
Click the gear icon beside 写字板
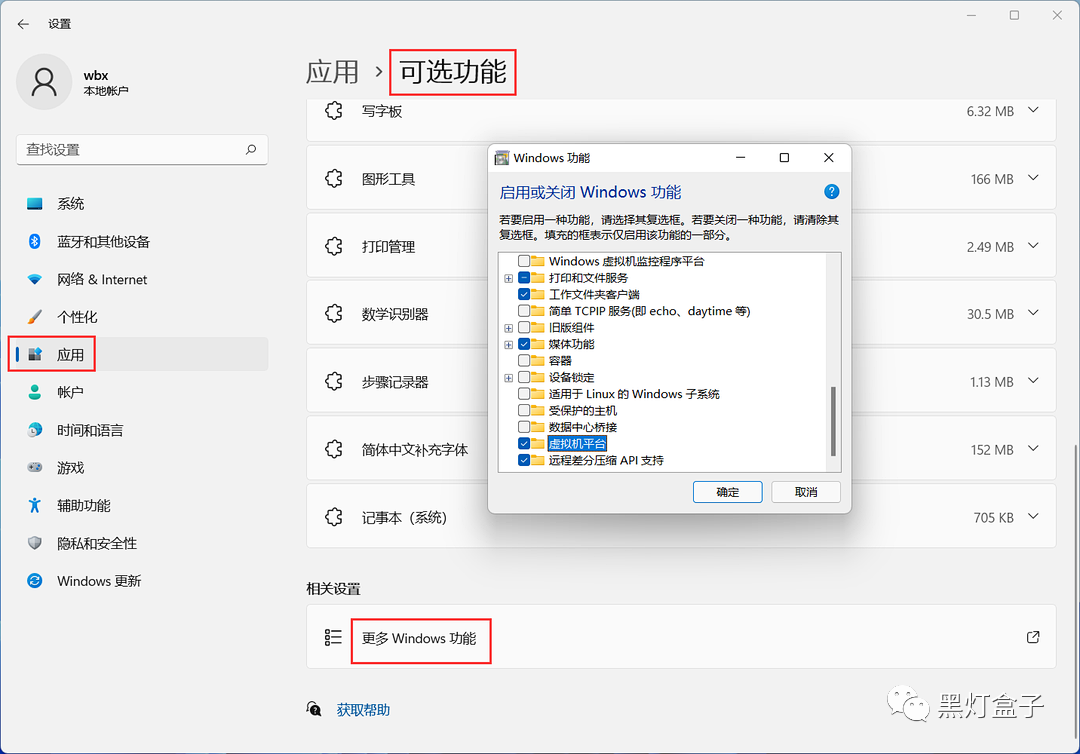tap(334, 111)
